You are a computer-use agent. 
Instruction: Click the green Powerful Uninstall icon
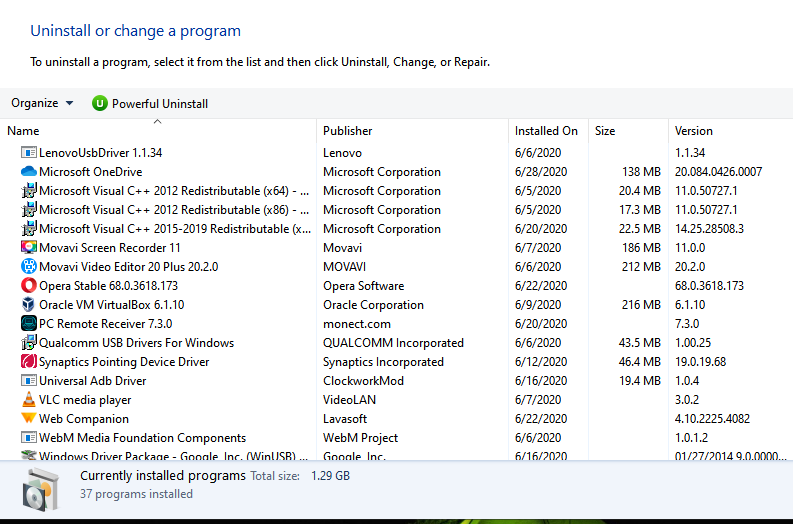tap(100, 103)
